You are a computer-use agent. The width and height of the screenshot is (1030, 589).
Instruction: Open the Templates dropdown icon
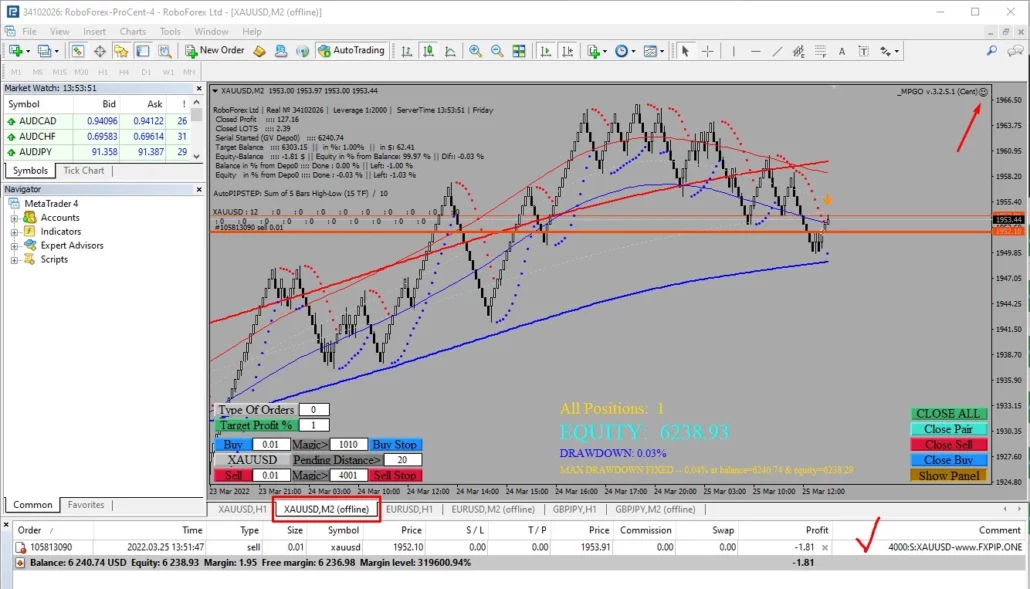[653, 51]
